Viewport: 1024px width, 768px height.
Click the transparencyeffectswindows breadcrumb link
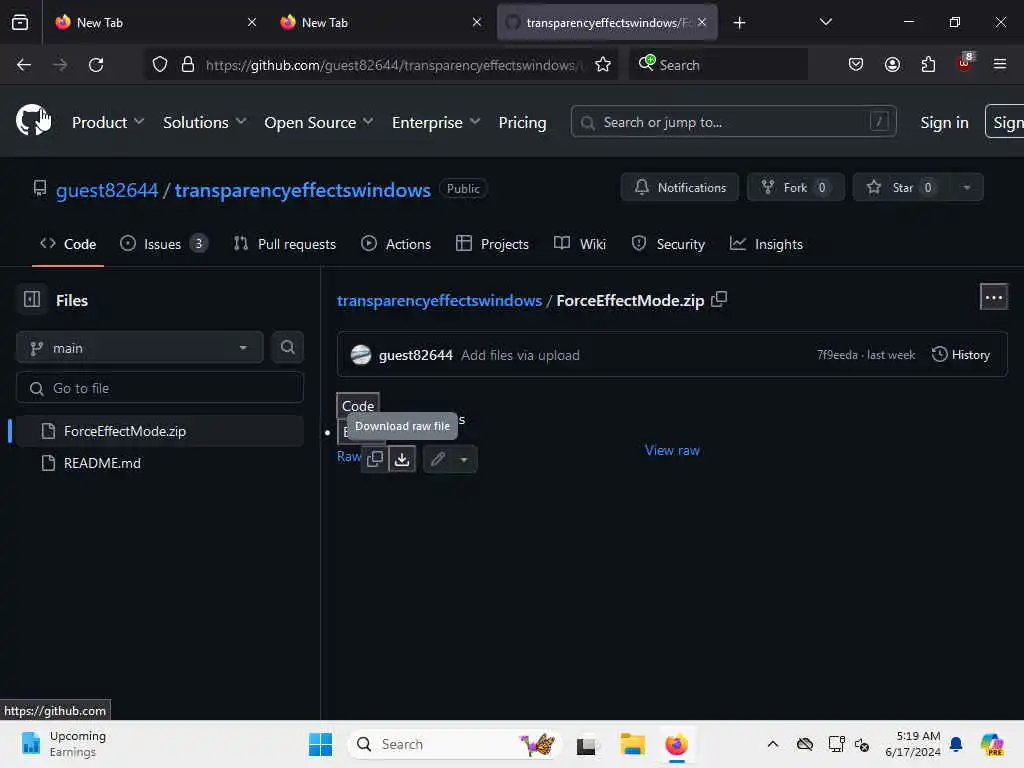point(440,300)
